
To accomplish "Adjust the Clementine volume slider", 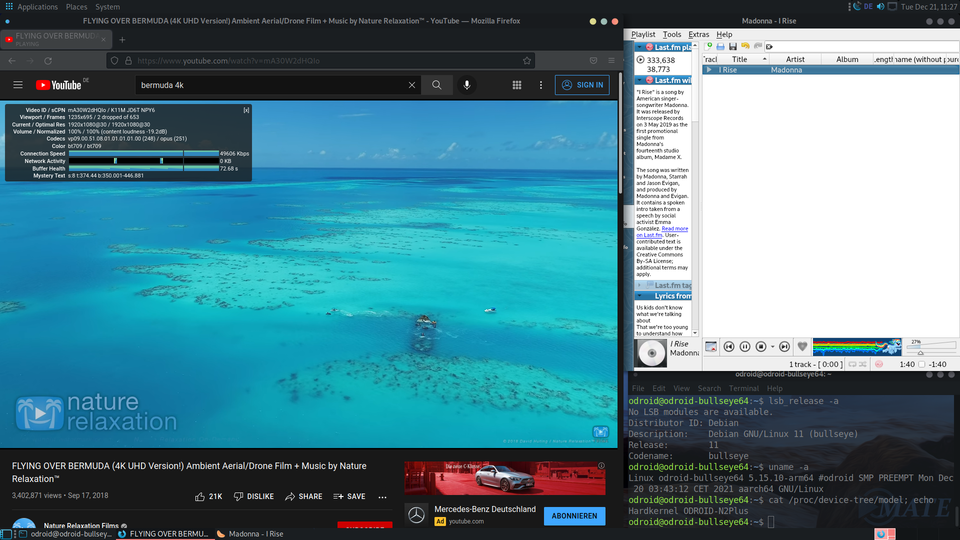I will pos(931,347).
